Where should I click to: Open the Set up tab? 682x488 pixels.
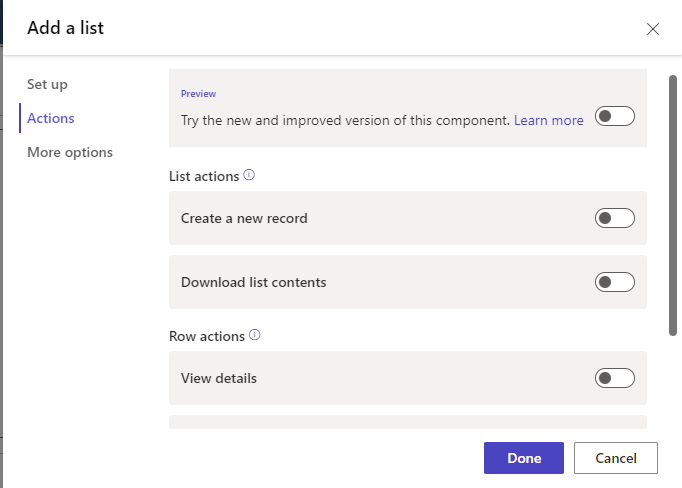47,85
